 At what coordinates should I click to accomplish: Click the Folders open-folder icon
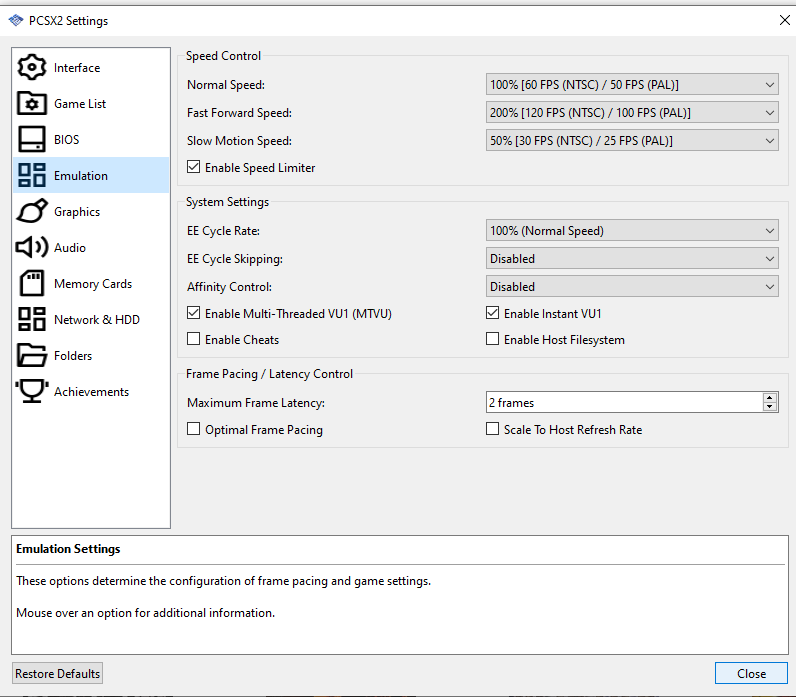tap(31, 355)
